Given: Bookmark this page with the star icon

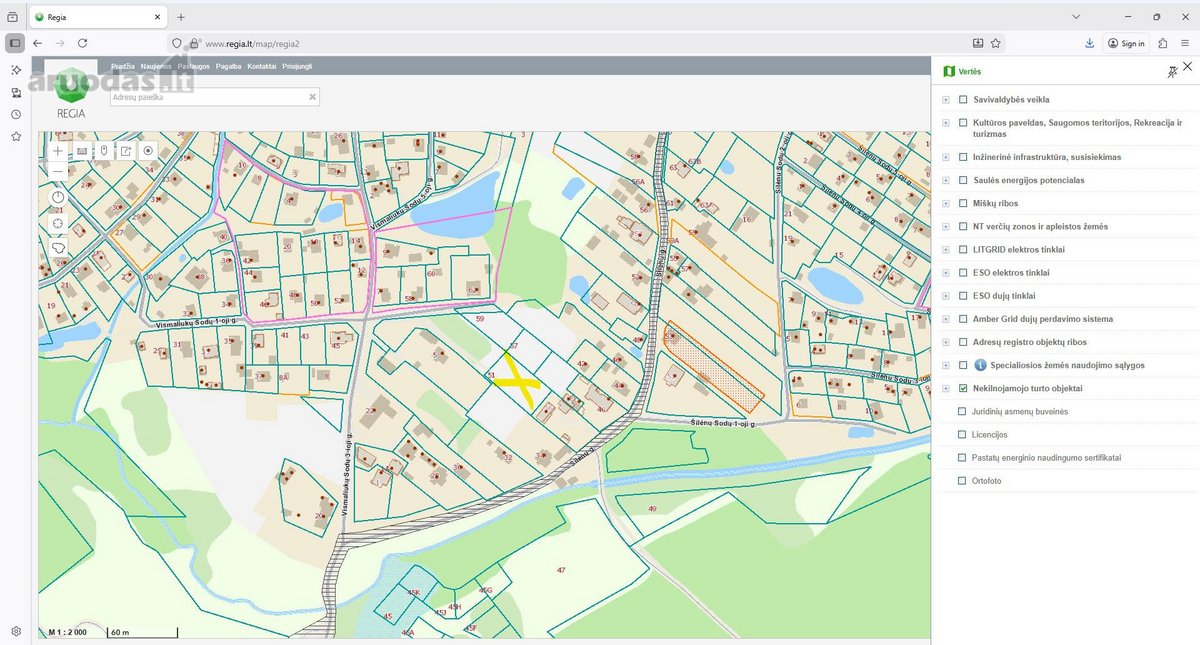Looking at the screenshot, I should [x=996, y=43].
